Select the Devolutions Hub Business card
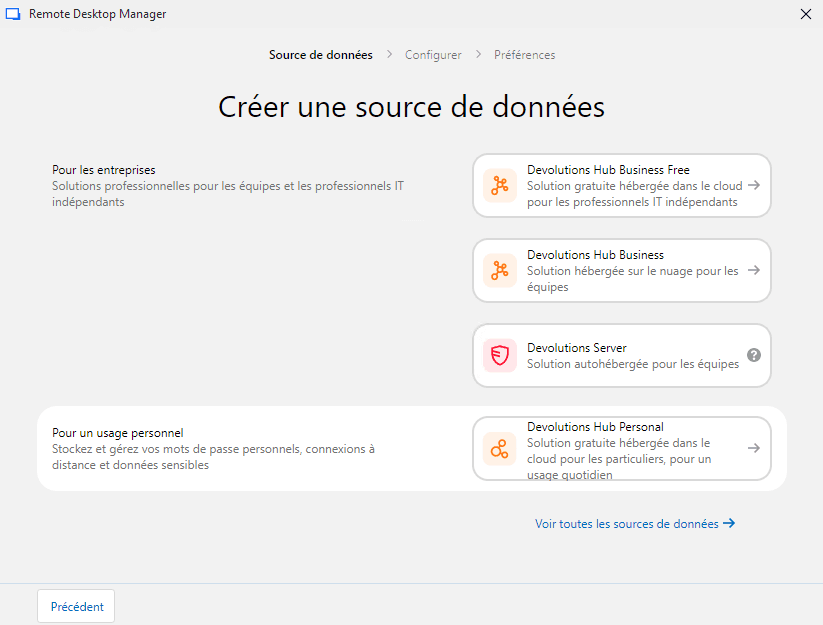 tap(621, 270)
